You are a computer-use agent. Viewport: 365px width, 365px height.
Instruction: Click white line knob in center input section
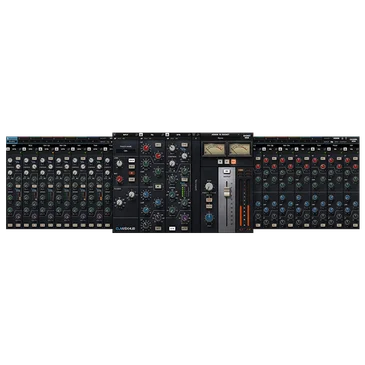(x=119, y=163)
